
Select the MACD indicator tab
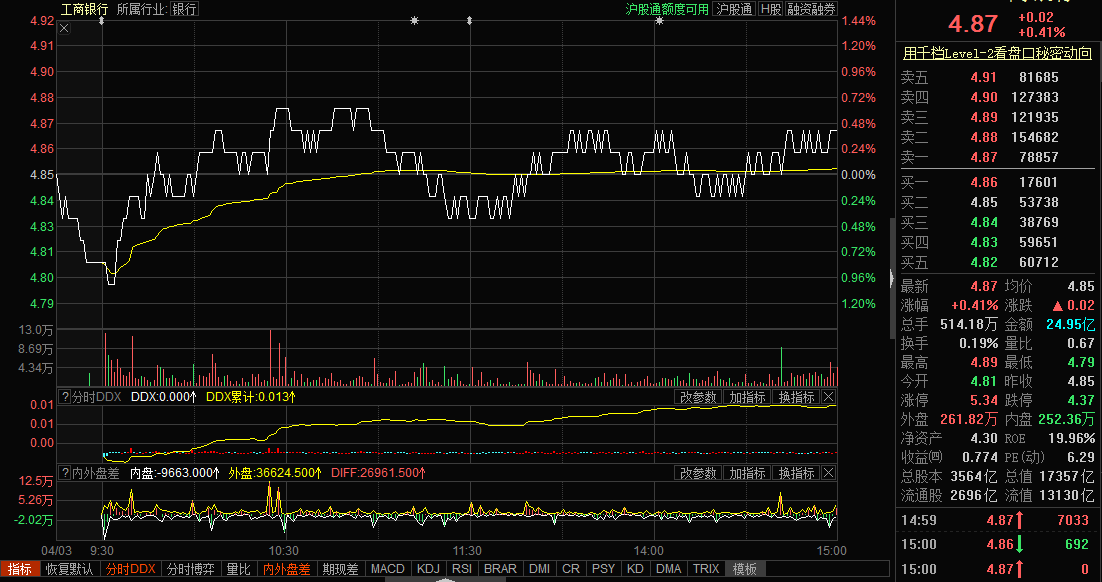388,569
